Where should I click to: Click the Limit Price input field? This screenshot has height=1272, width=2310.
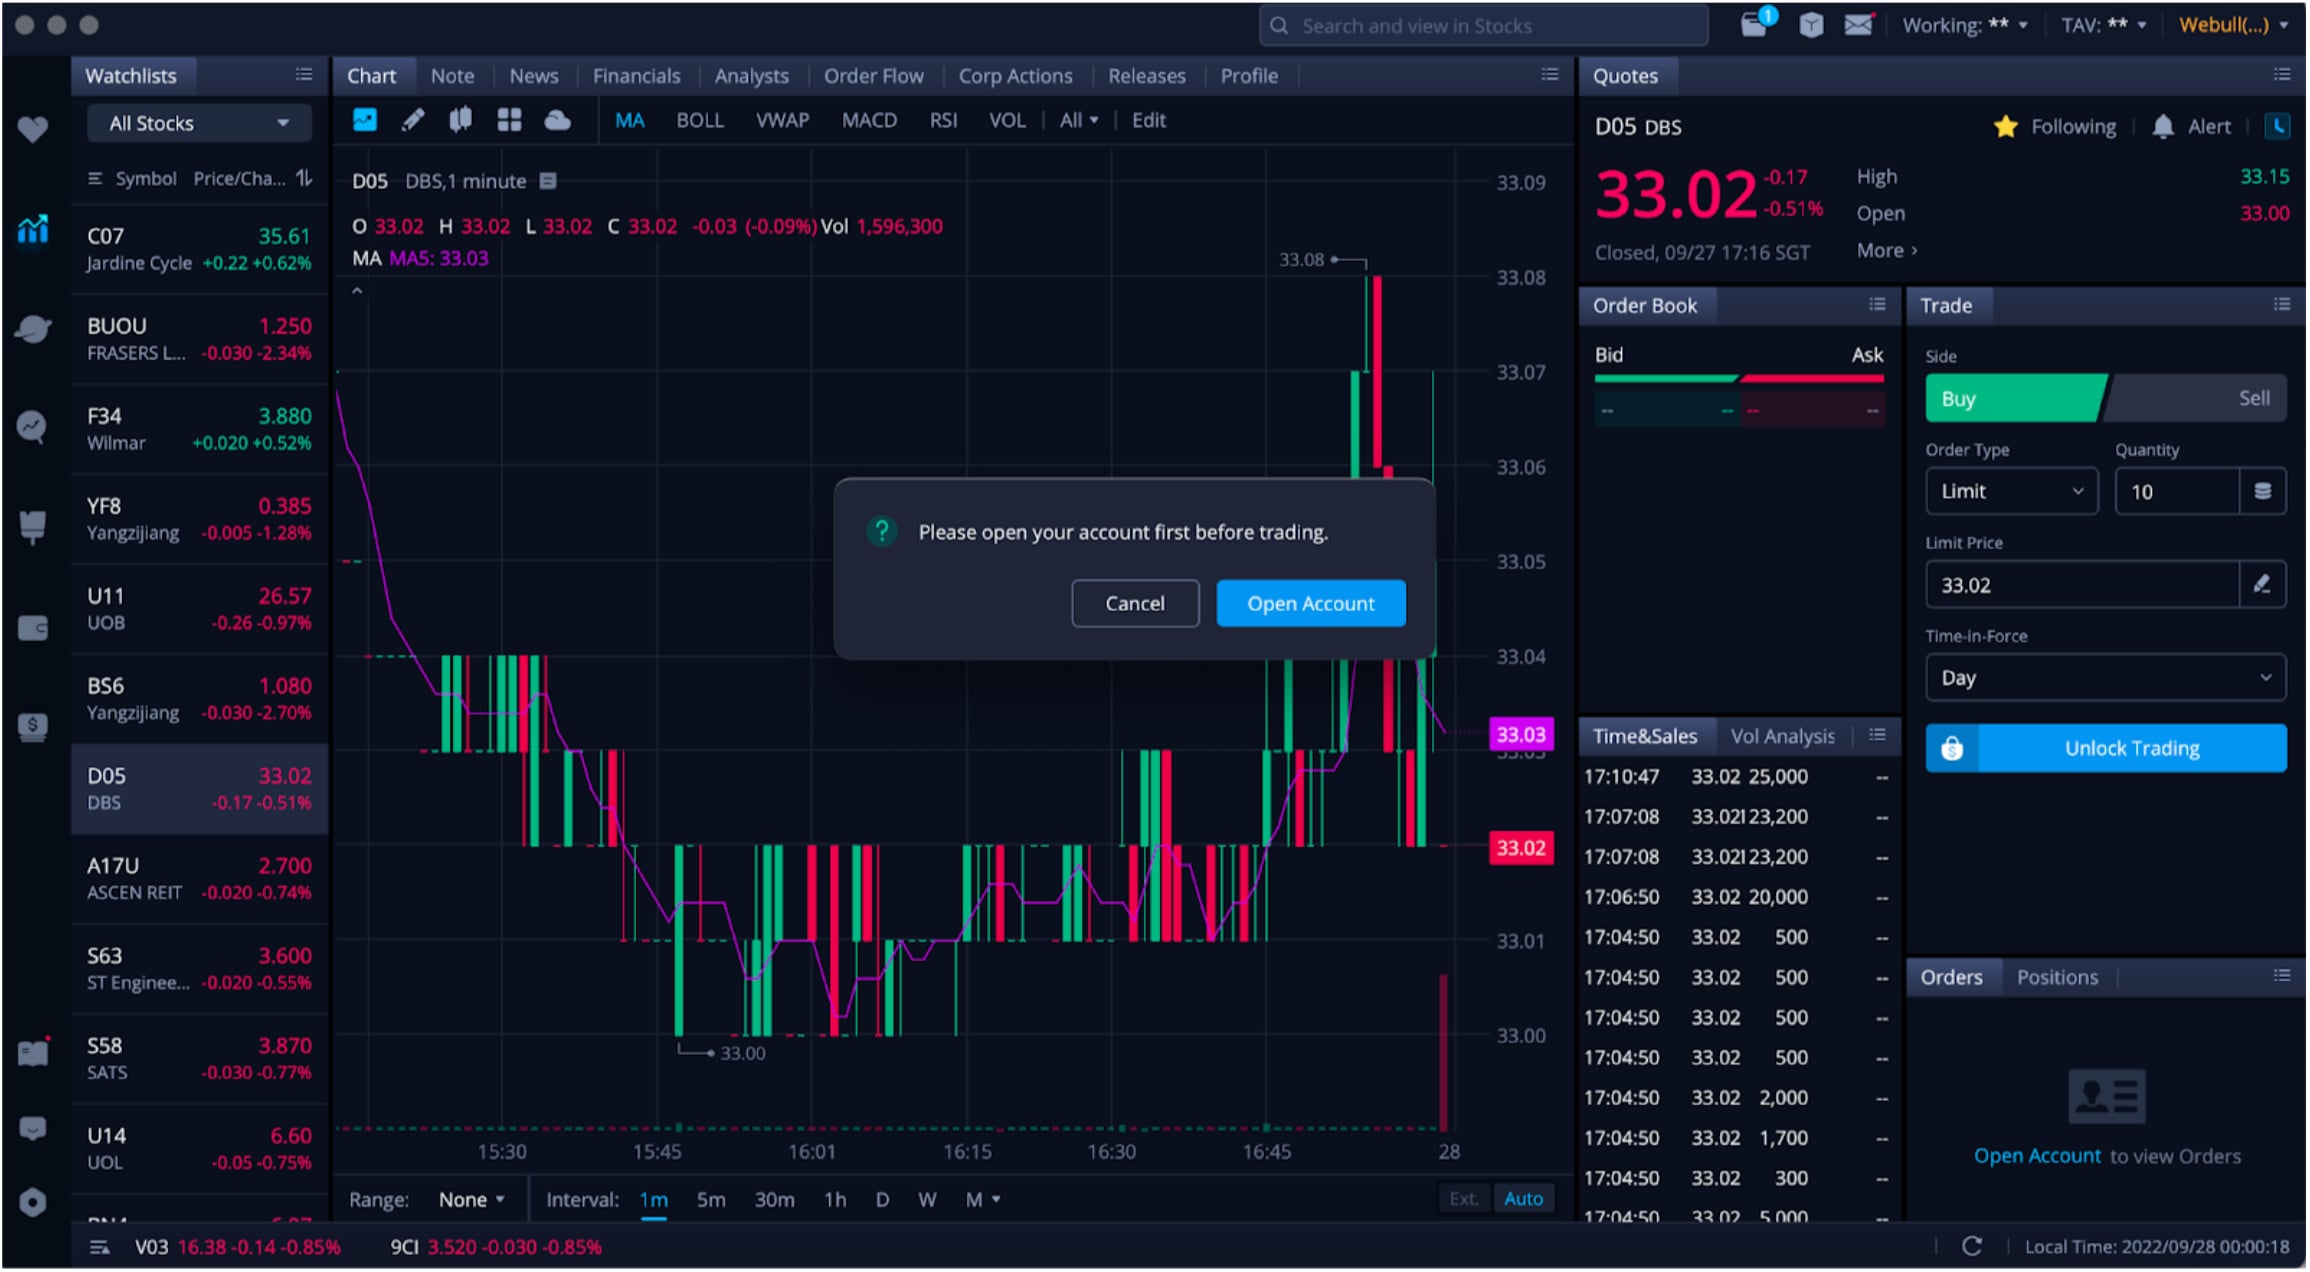pyautogui.click(x=2082, y=584)
